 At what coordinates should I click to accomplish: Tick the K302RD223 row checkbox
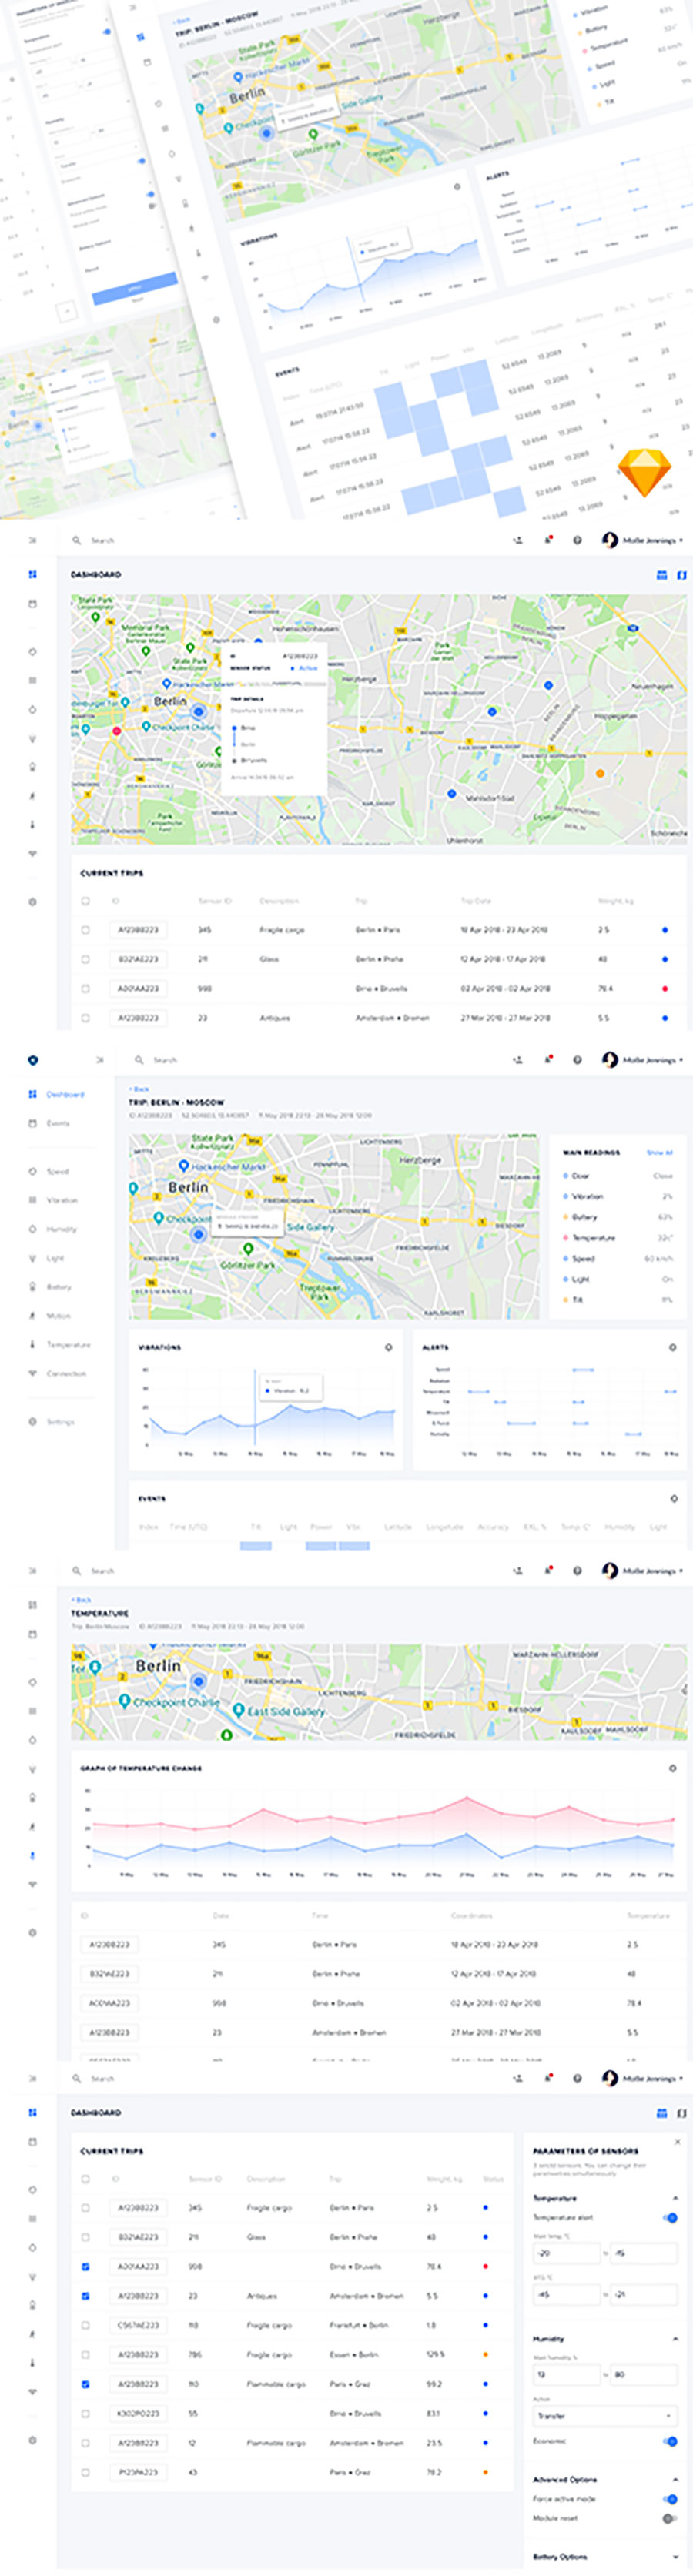[x=85, y=2413]
